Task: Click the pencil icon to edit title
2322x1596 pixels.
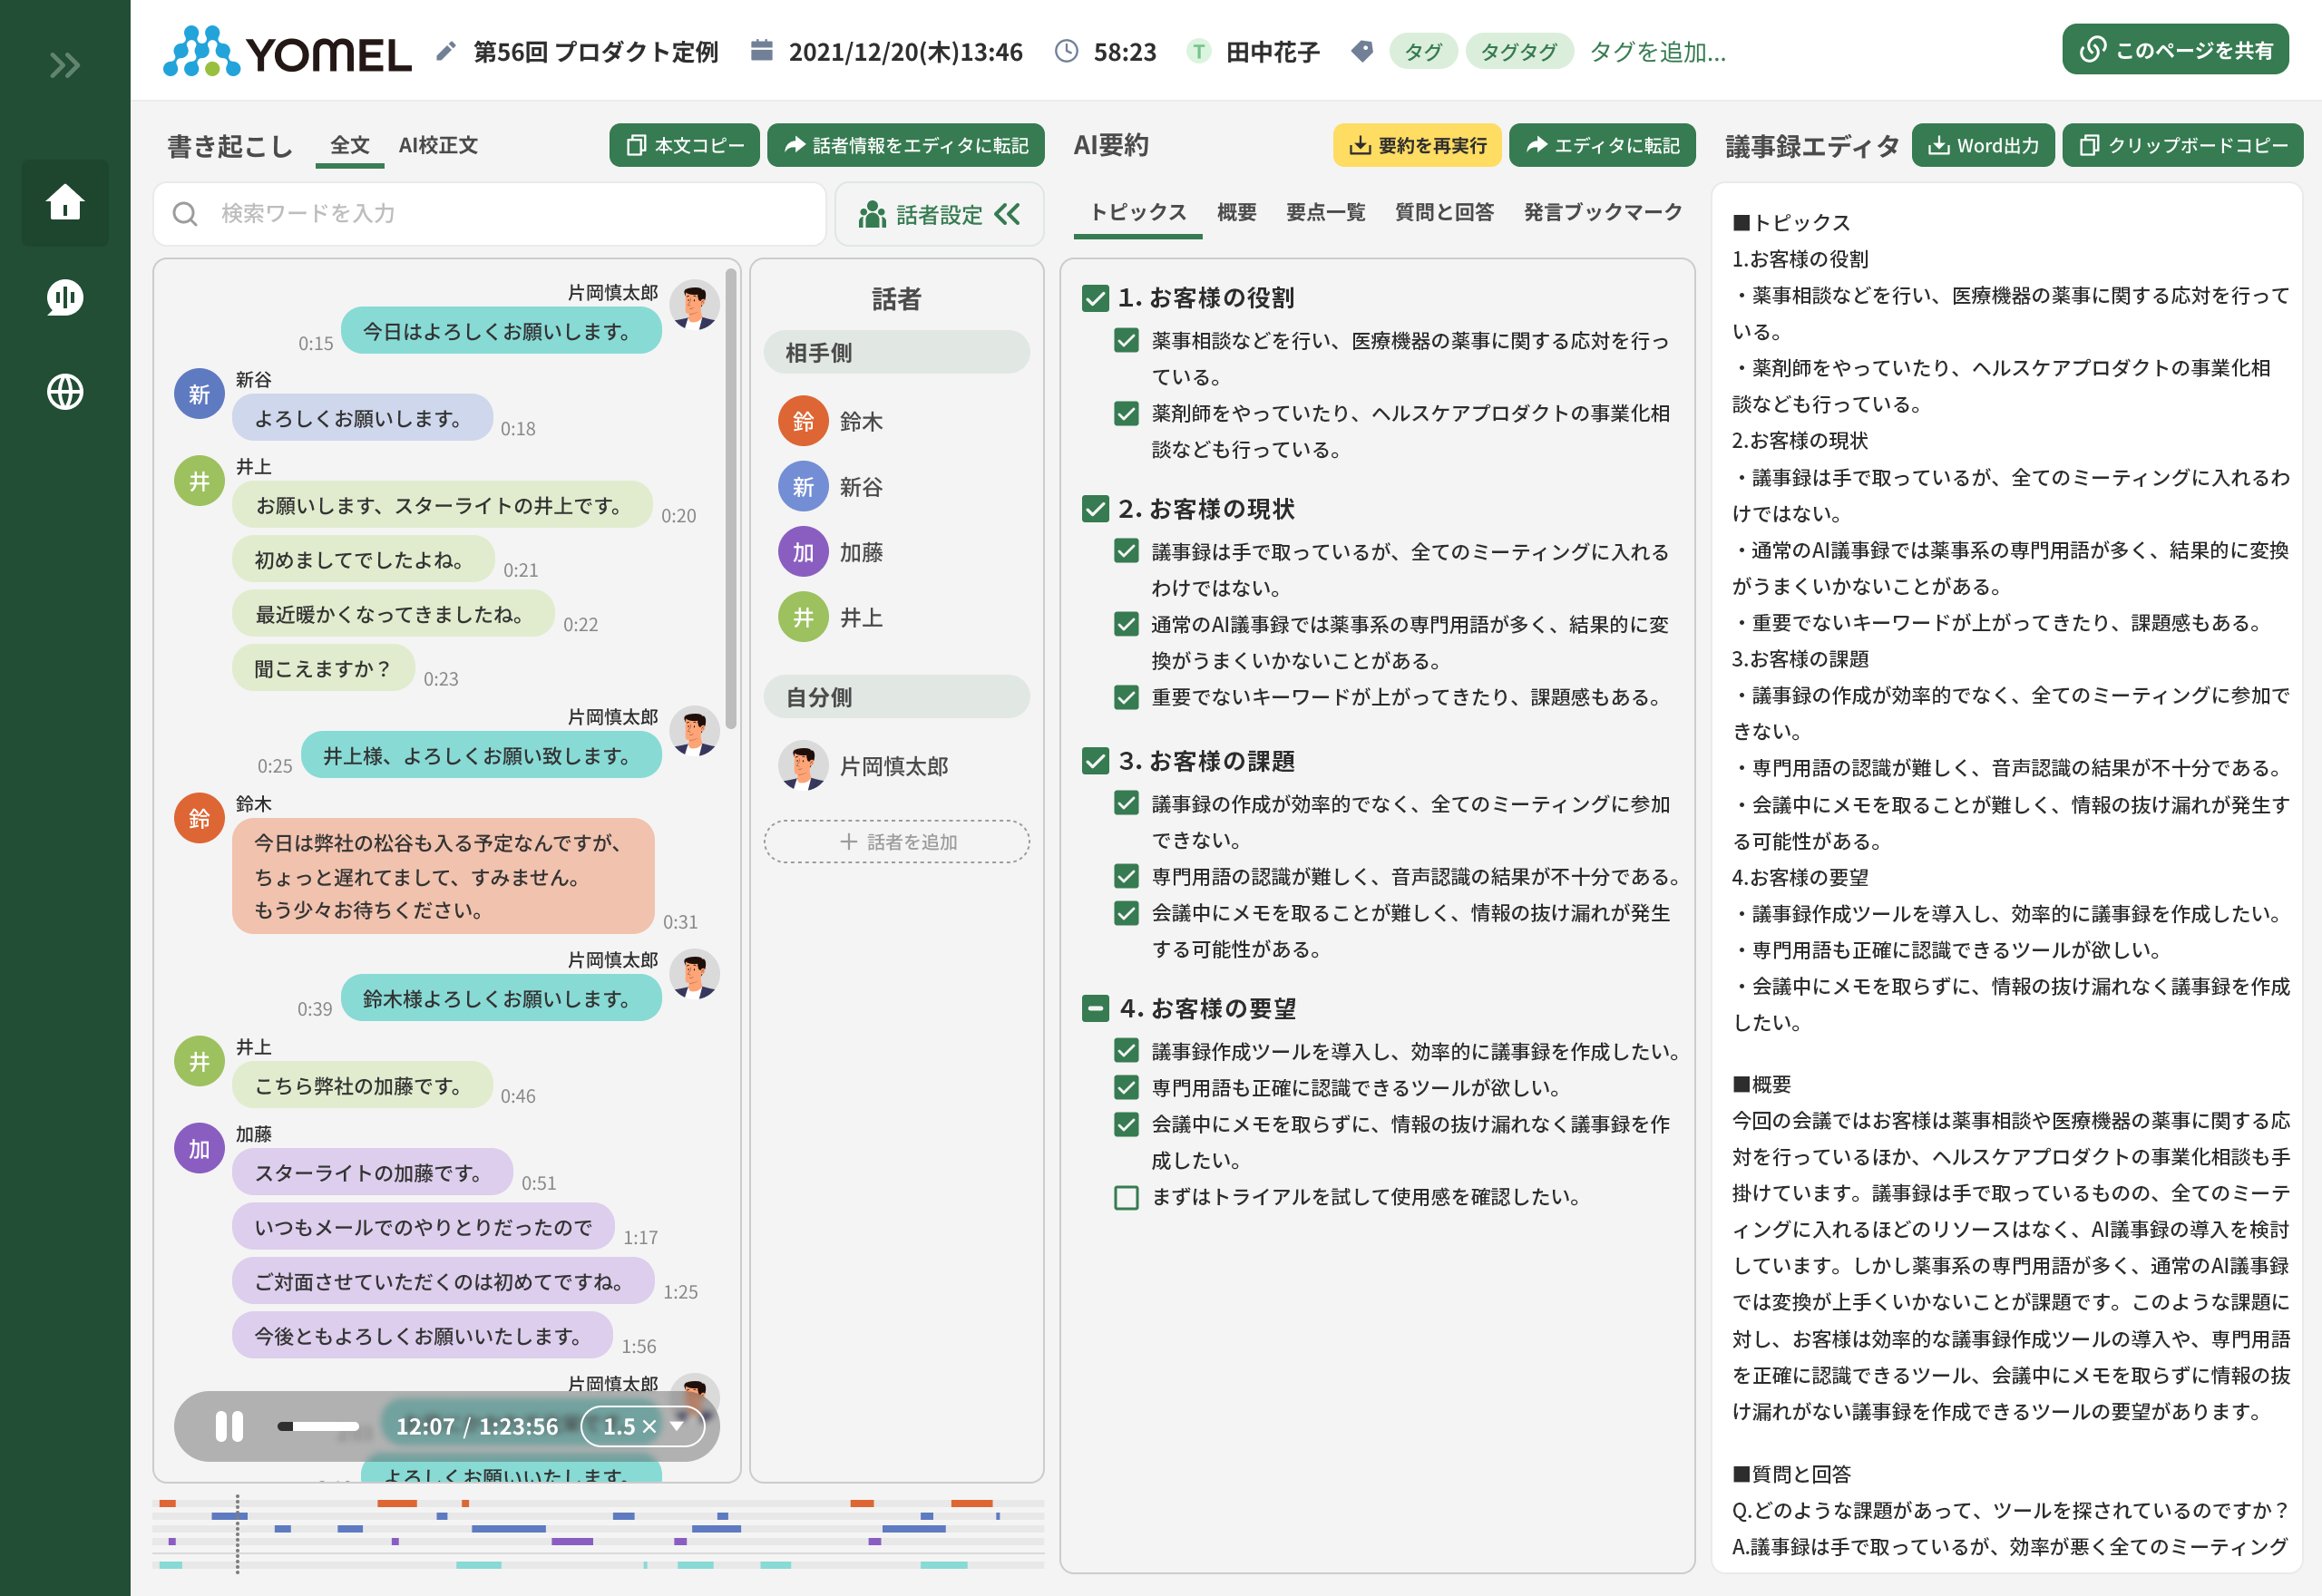Action: [446, 51]
